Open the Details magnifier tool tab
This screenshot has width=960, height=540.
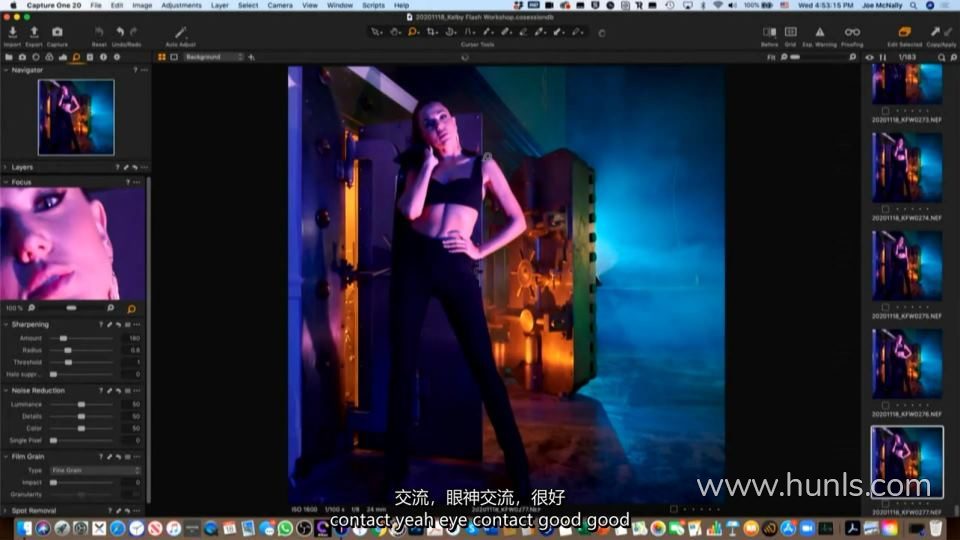coord(76,57)
